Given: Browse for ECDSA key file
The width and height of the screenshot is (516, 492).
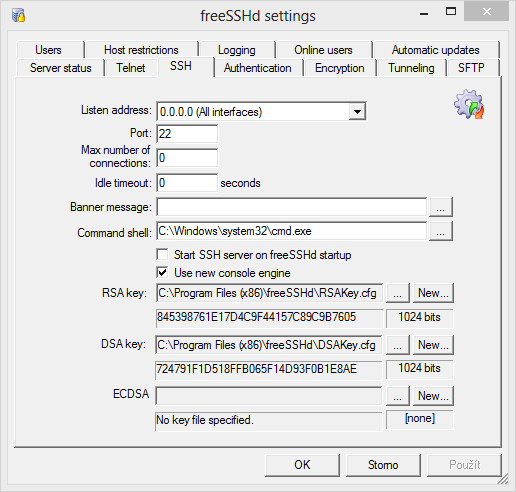Looking at the screenshot, I should pos(398,396).
